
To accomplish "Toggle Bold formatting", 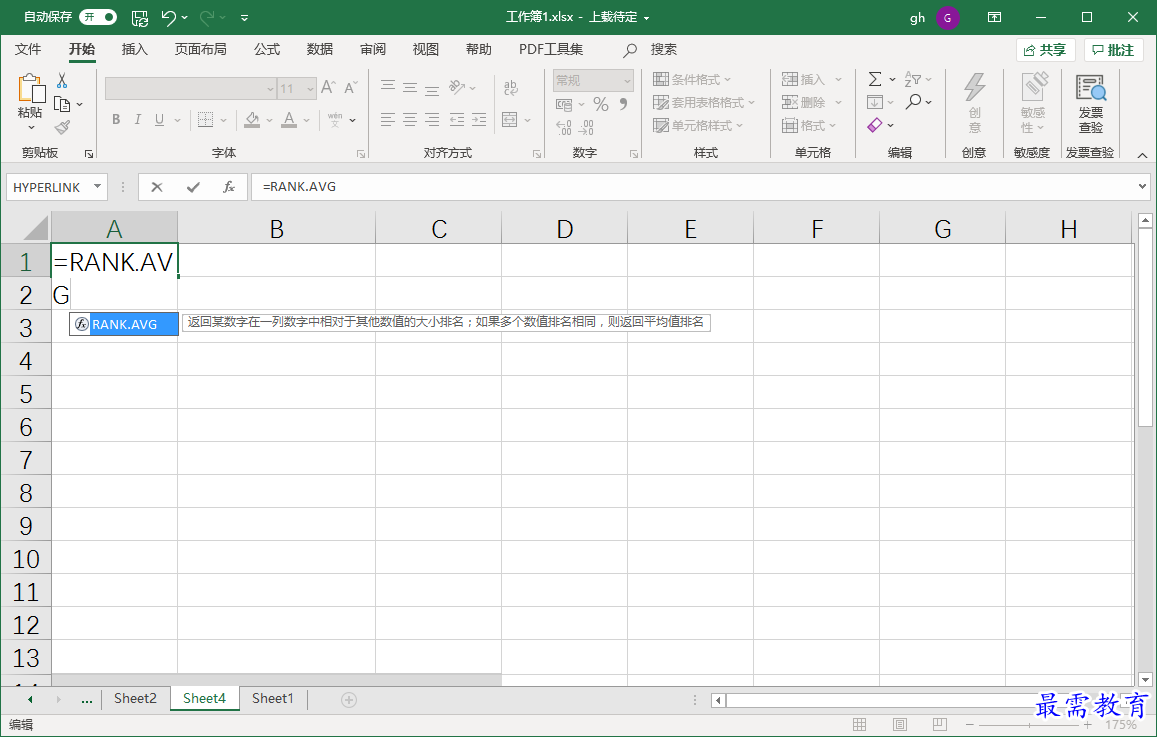I will (x=116, y=120).
